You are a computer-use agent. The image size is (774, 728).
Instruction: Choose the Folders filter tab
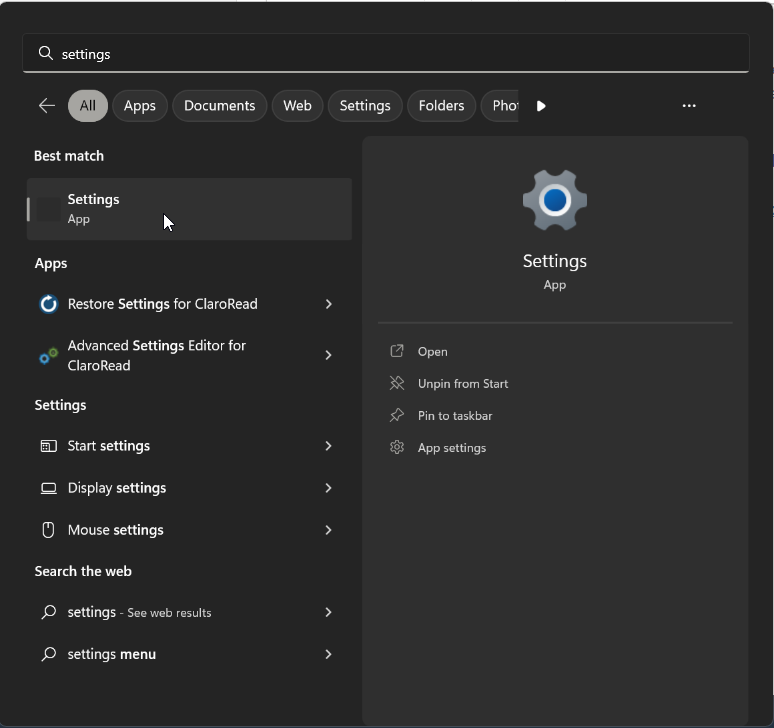441,106
